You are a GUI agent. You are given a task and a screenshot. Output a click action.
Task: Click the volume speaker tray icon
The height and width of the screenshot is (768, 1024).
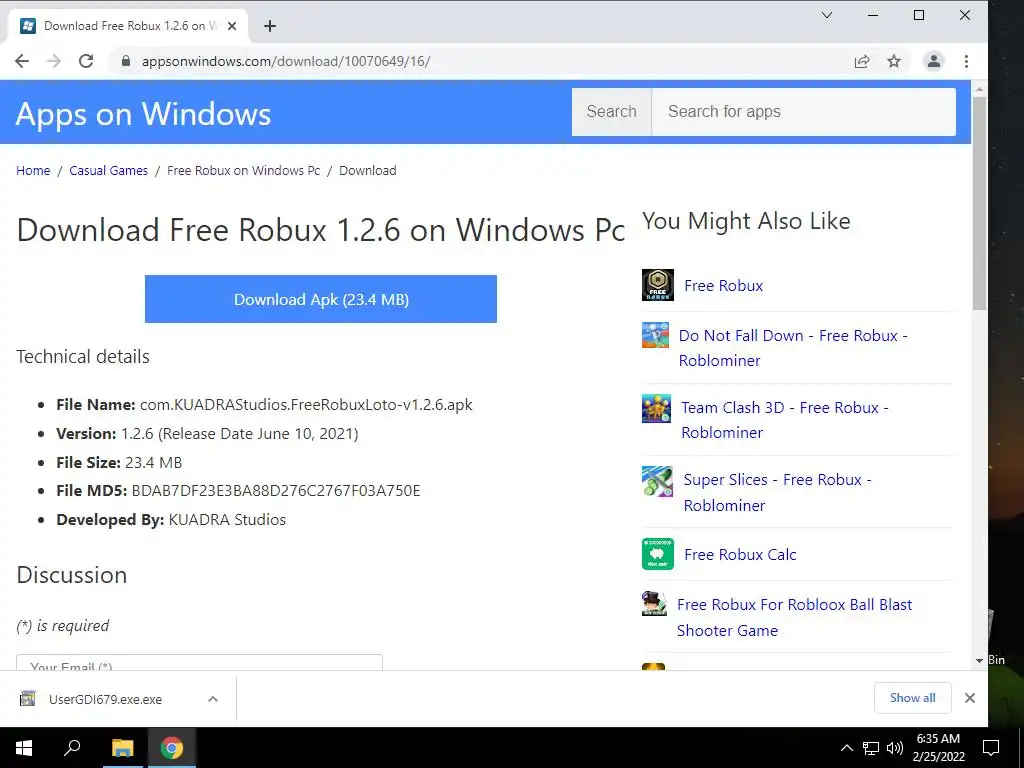coord(895,748)
